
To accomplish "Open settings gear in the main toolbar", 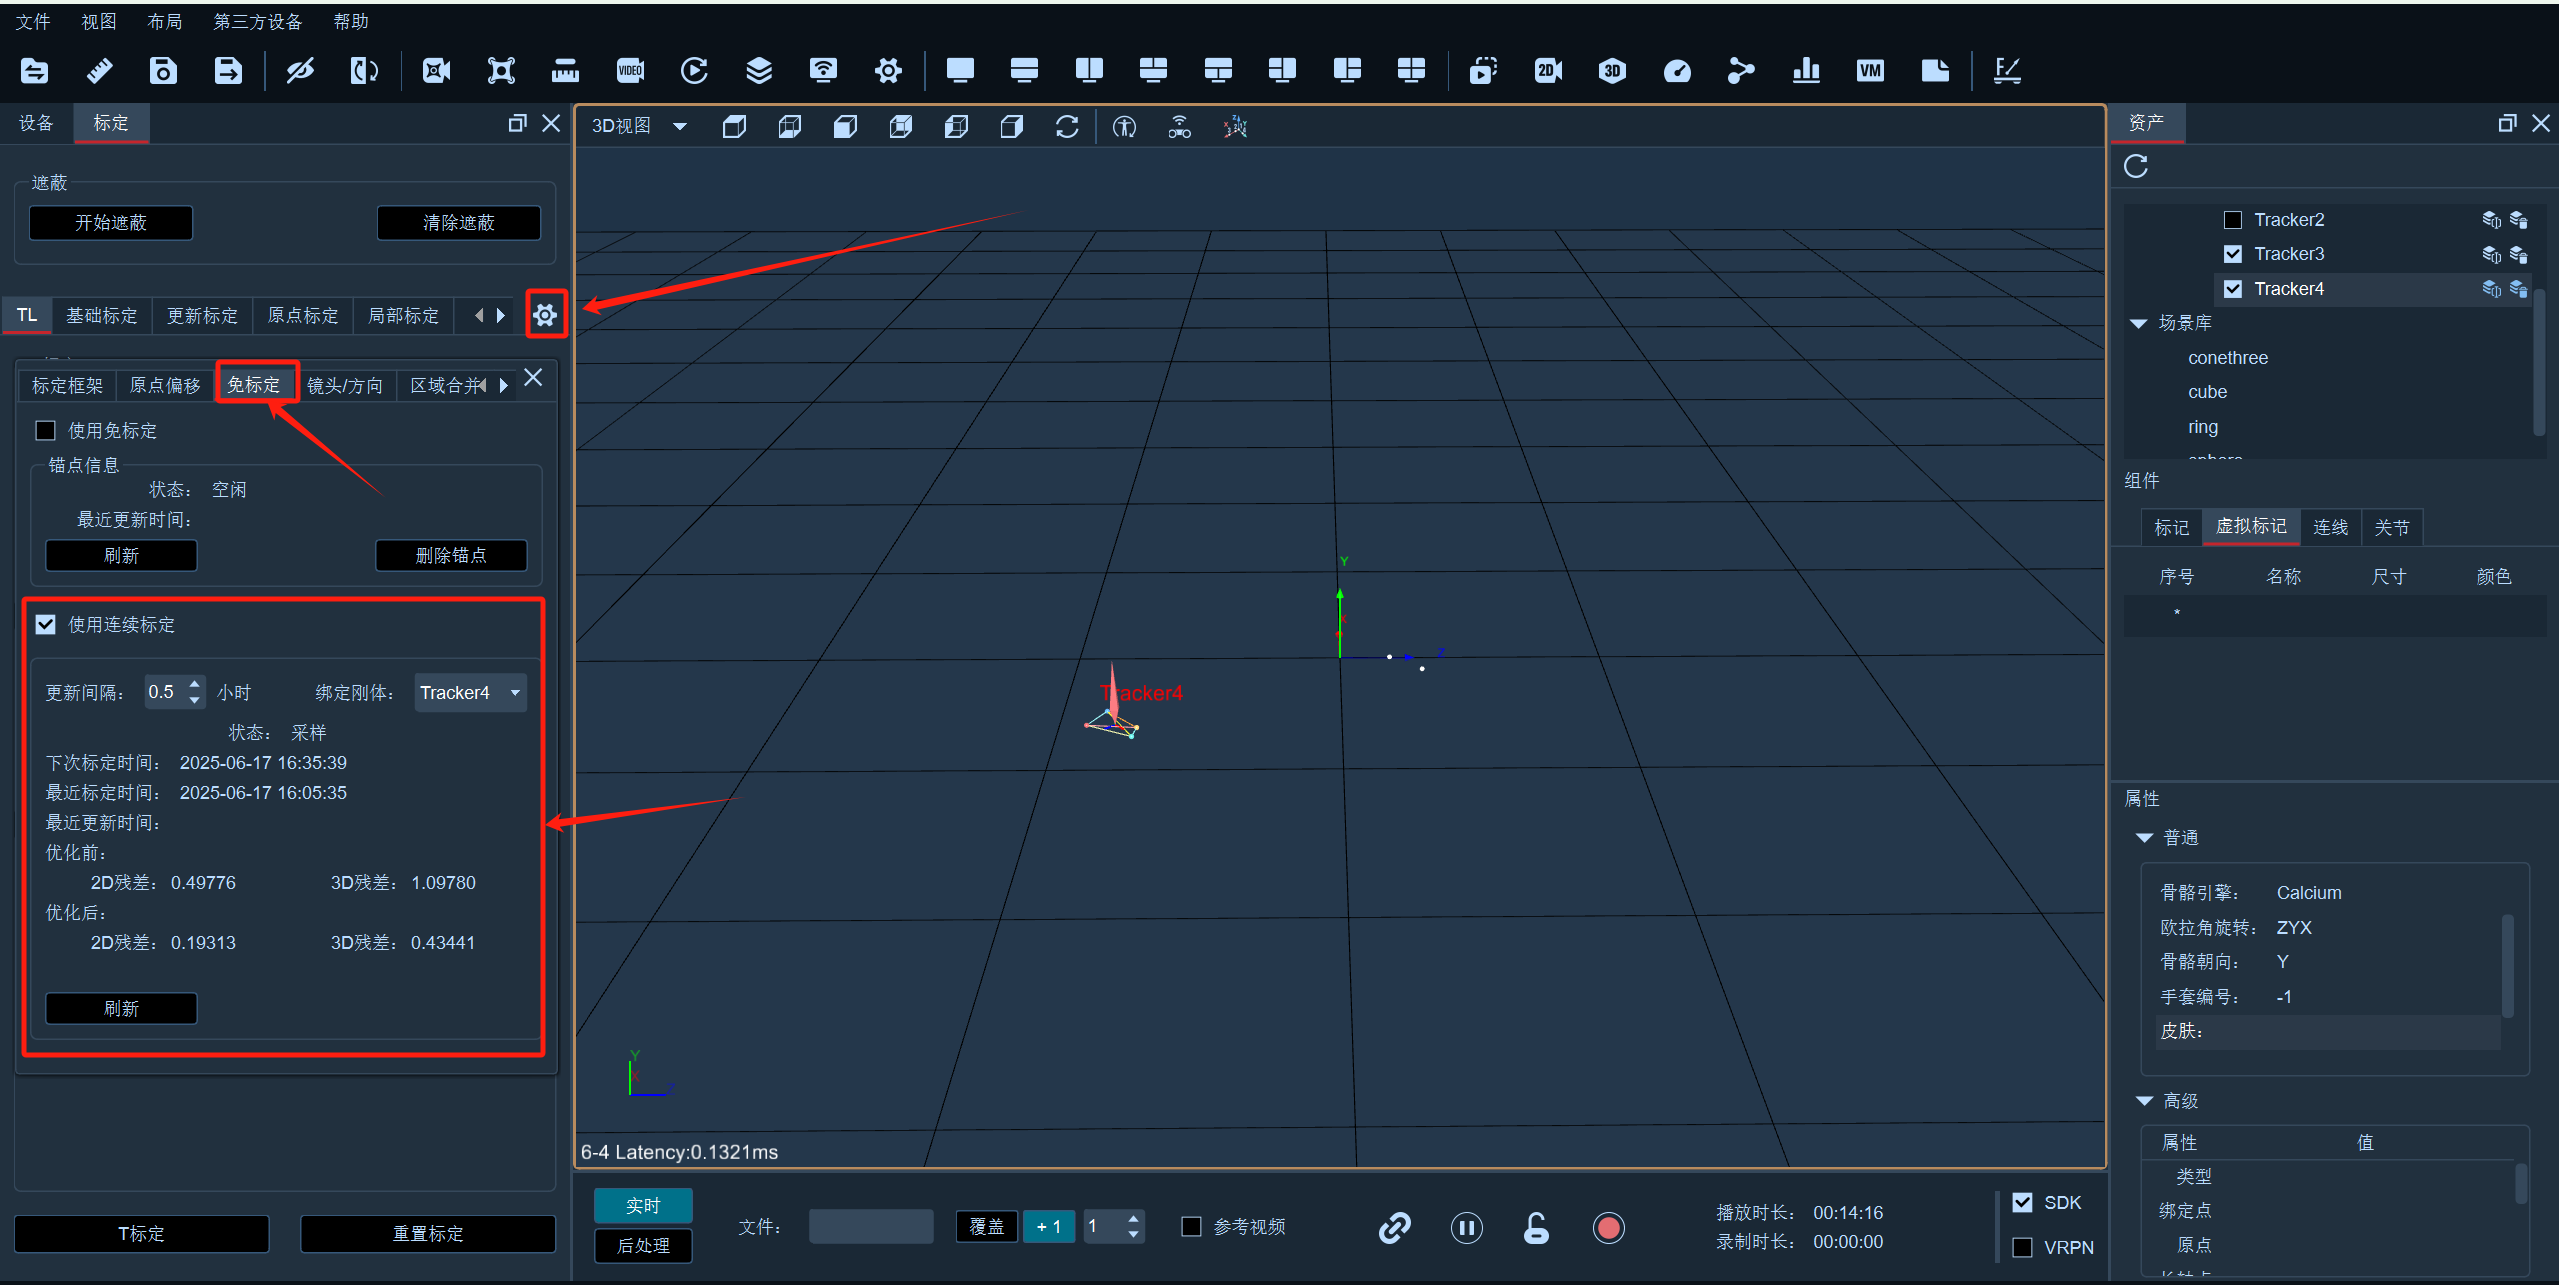I will [x=888, y=70].
